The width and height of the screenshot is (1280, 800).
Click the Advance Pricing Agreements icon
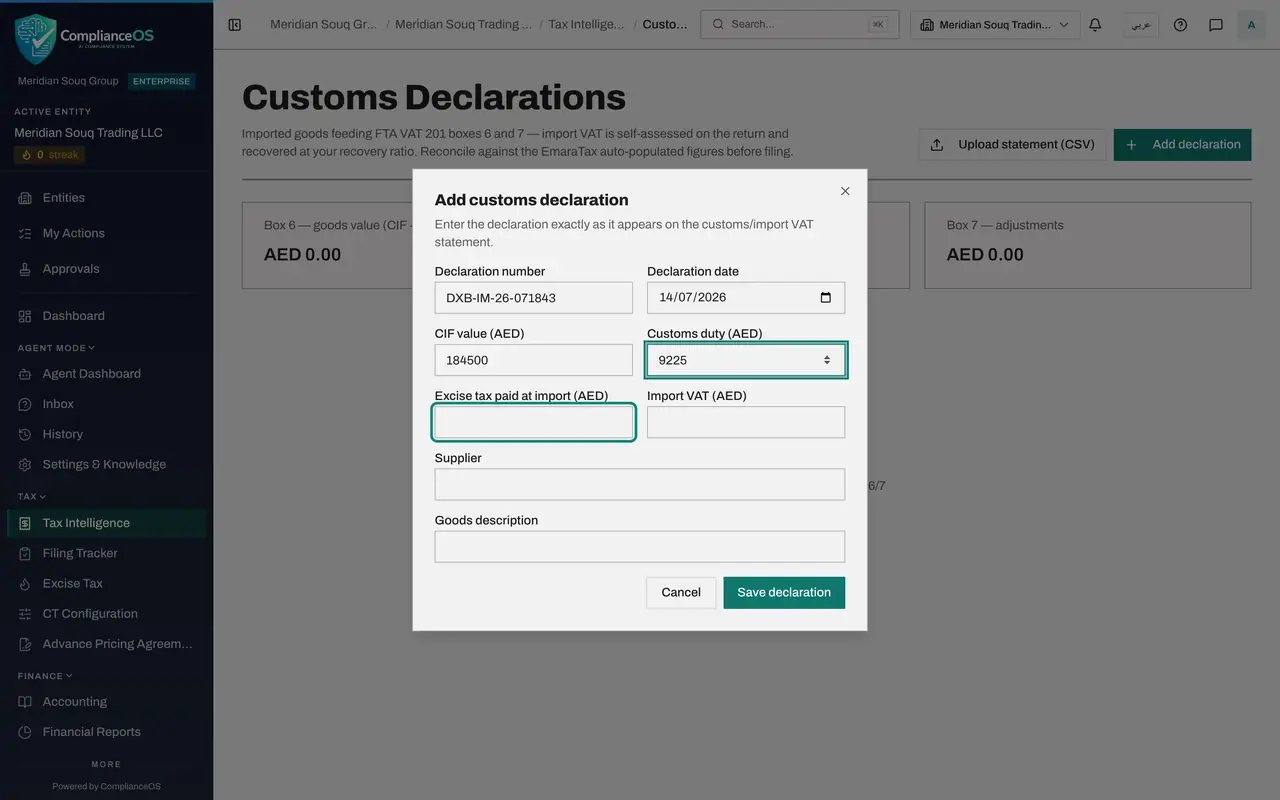coord(25,644)
